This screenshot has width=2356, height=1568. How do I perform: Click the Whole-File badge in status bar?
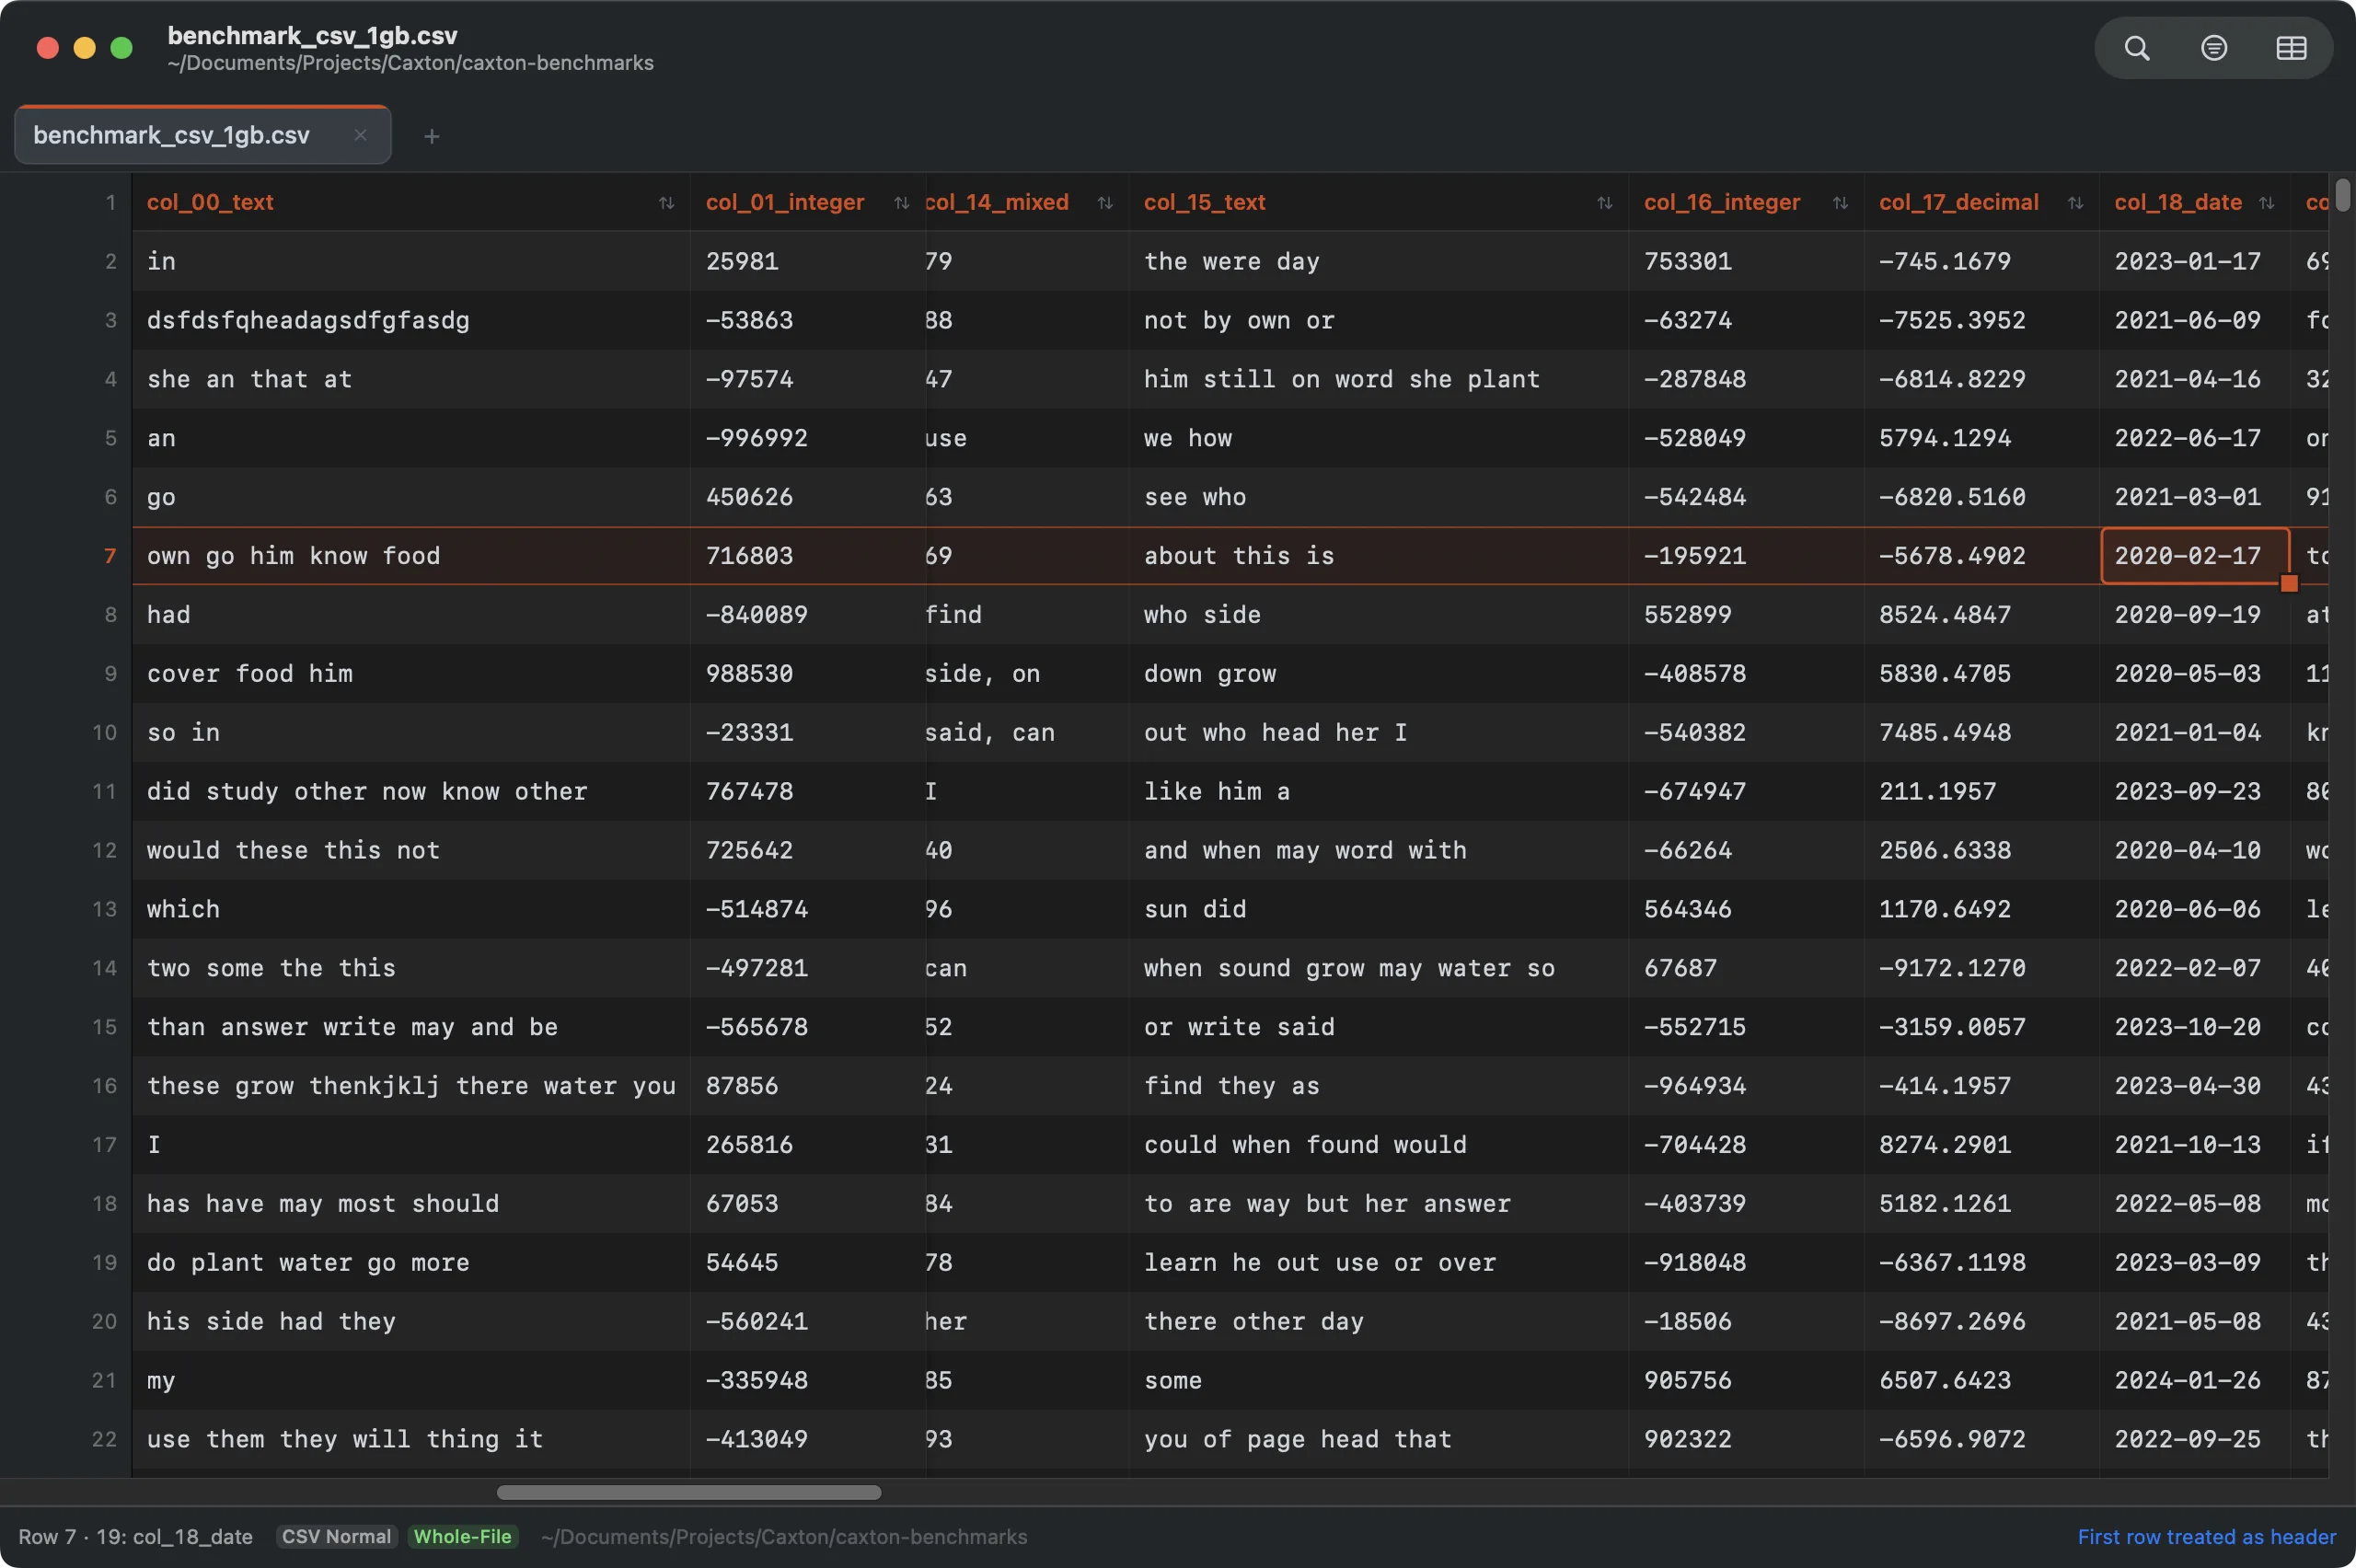[463, 1536]
